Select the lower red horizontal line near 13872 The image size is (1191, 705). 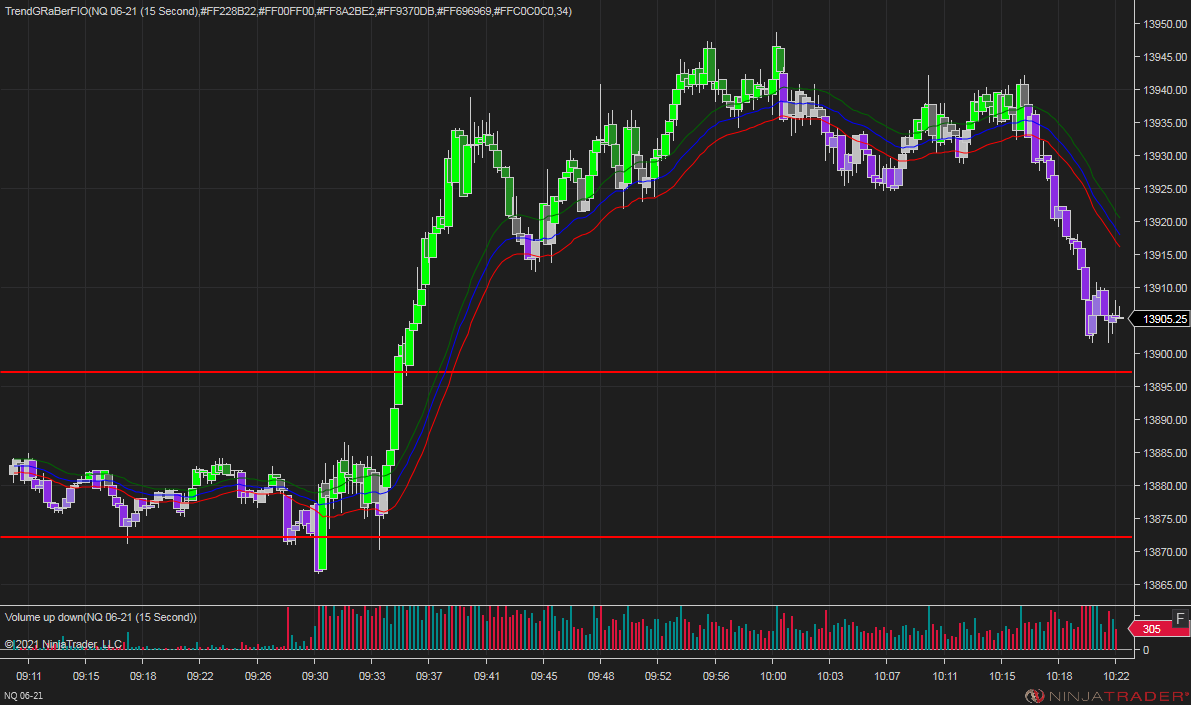[x=566, y=537]
